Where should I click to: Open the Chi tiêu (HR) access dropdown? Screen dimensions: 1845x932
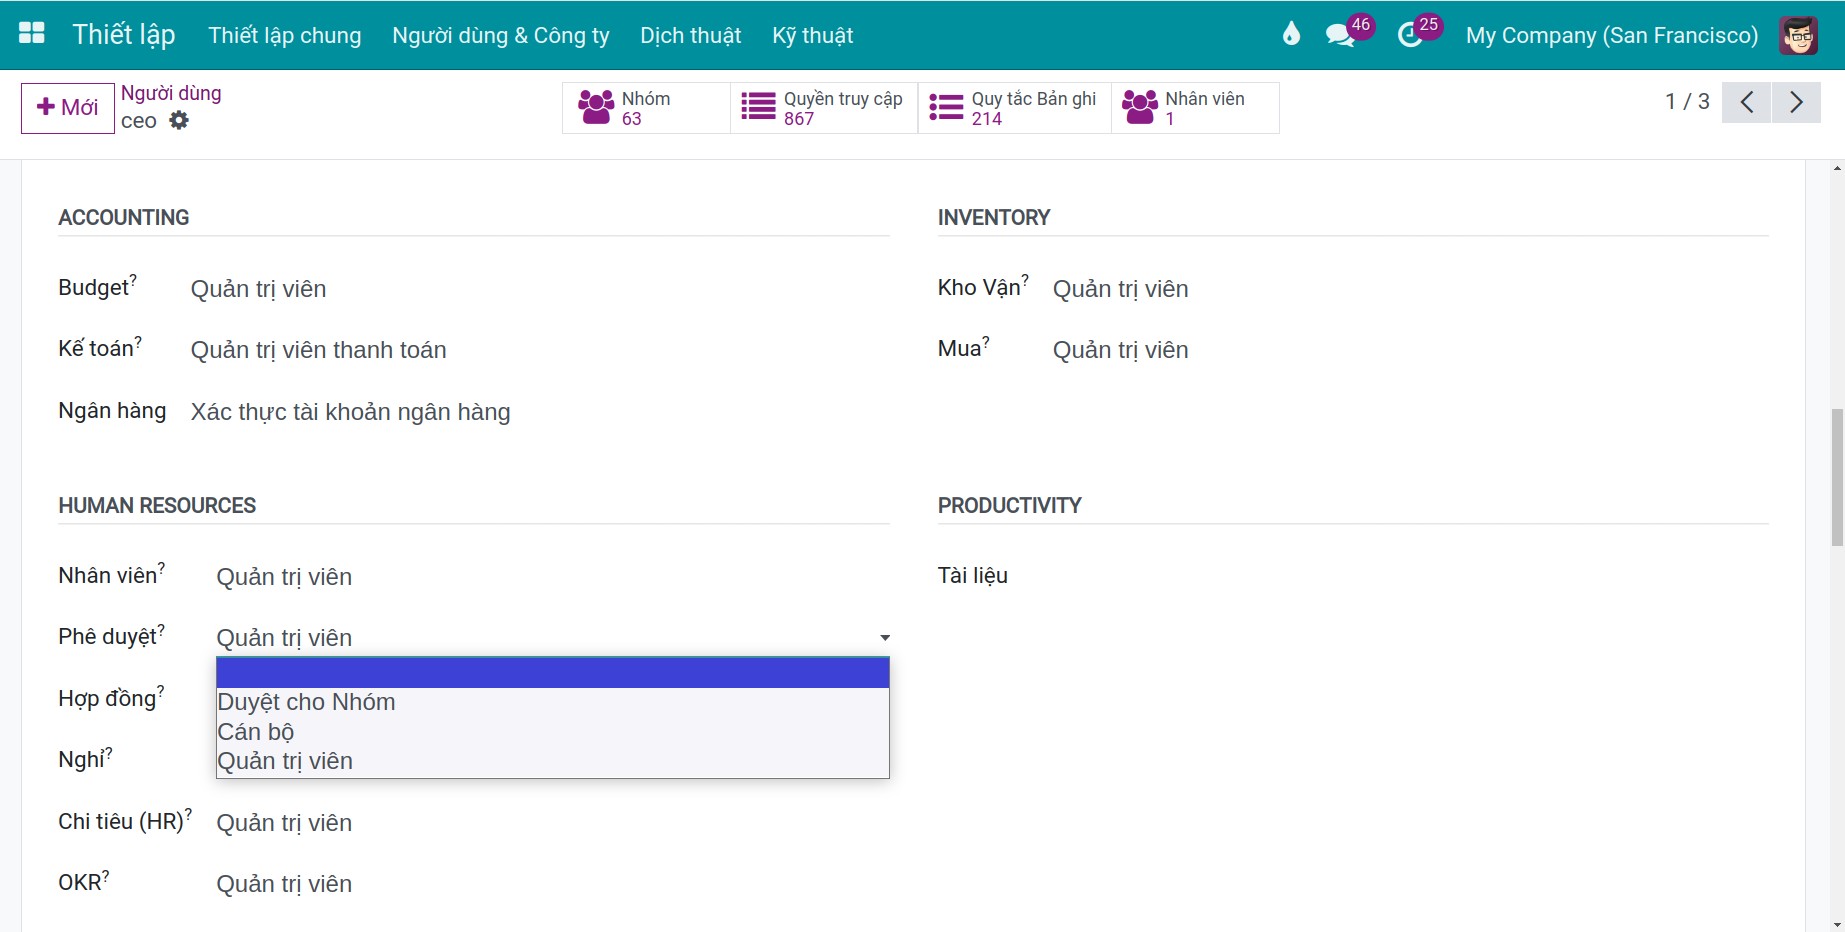(553, 823)
